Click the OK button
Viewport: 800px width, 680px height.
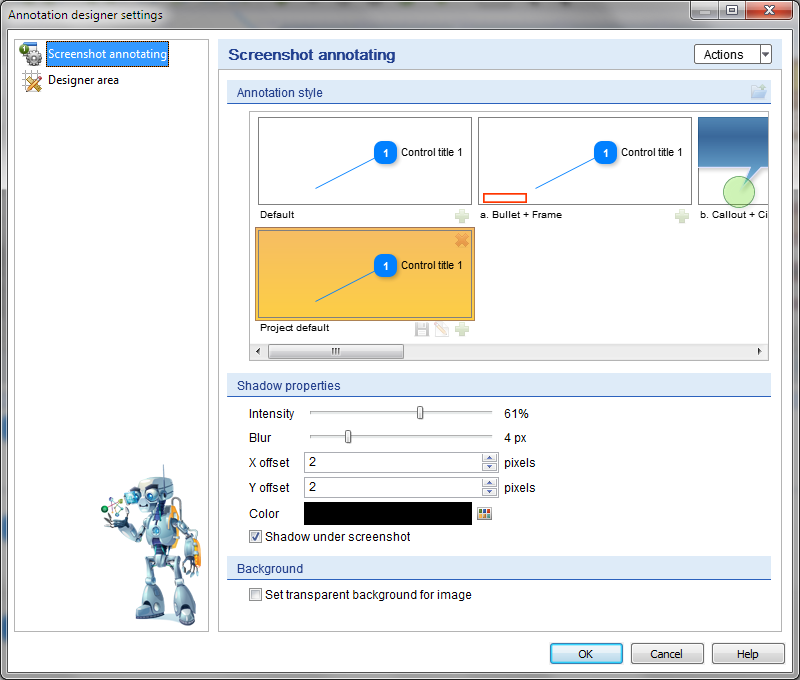(586, 654)
